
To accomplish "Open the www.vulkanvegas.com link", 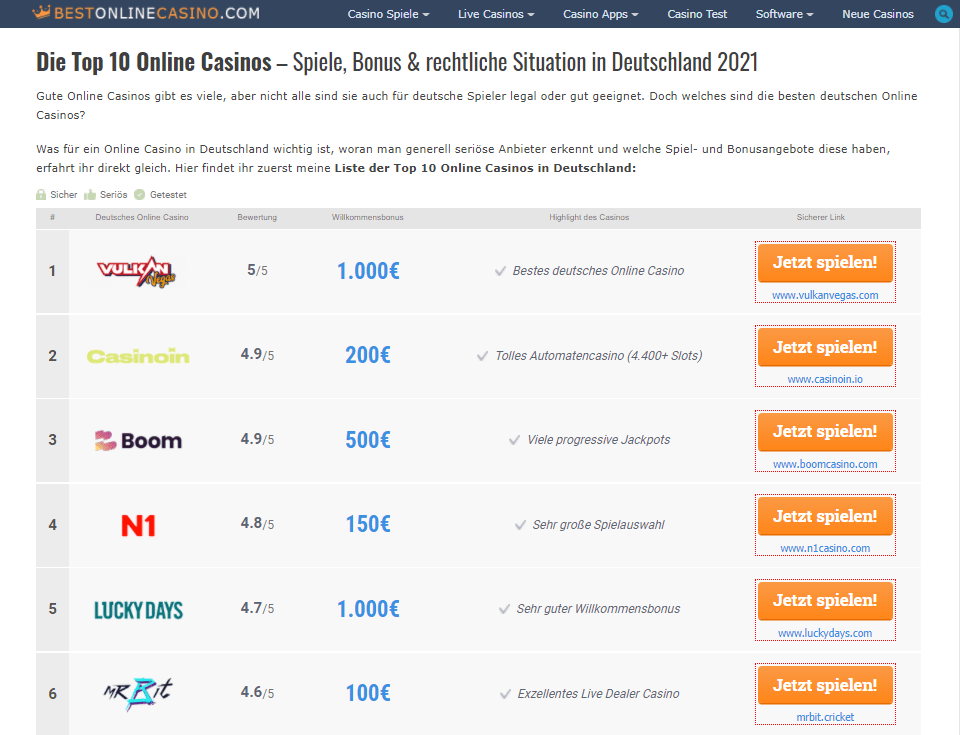I will [x=825, y=295].
